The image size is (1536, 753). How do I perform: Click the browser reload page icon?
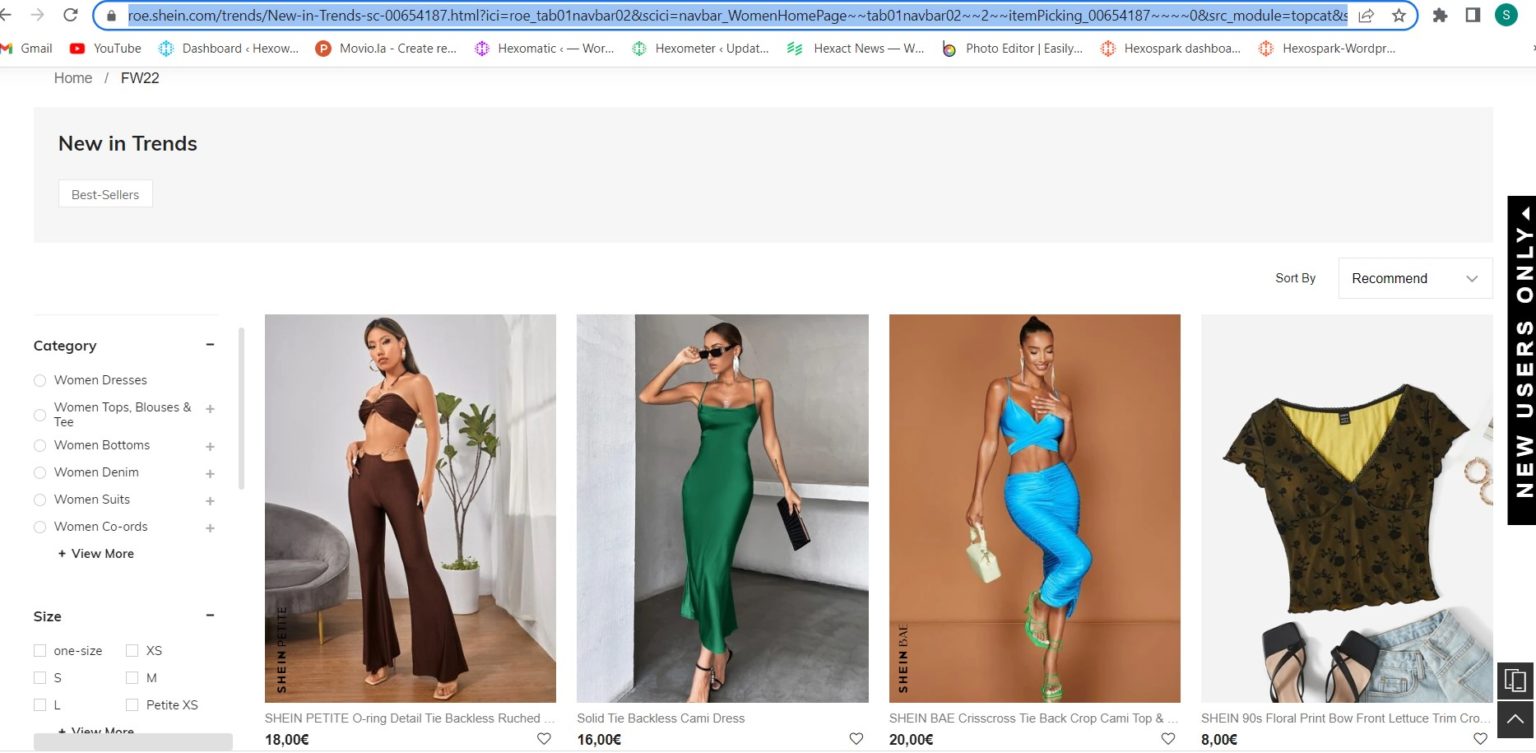click(70, 15)
